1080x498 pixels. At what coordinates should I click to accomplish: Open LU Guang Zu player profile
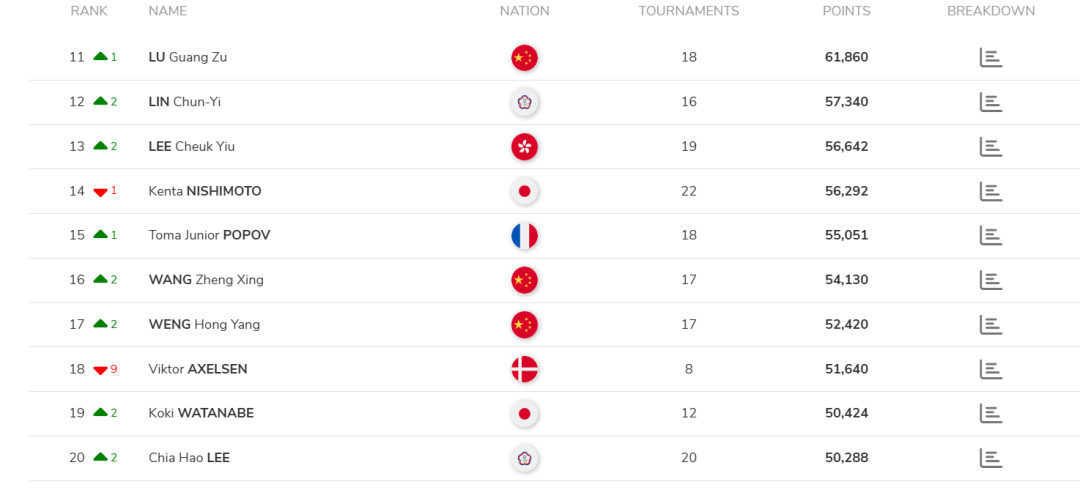(x=187, y=57)
